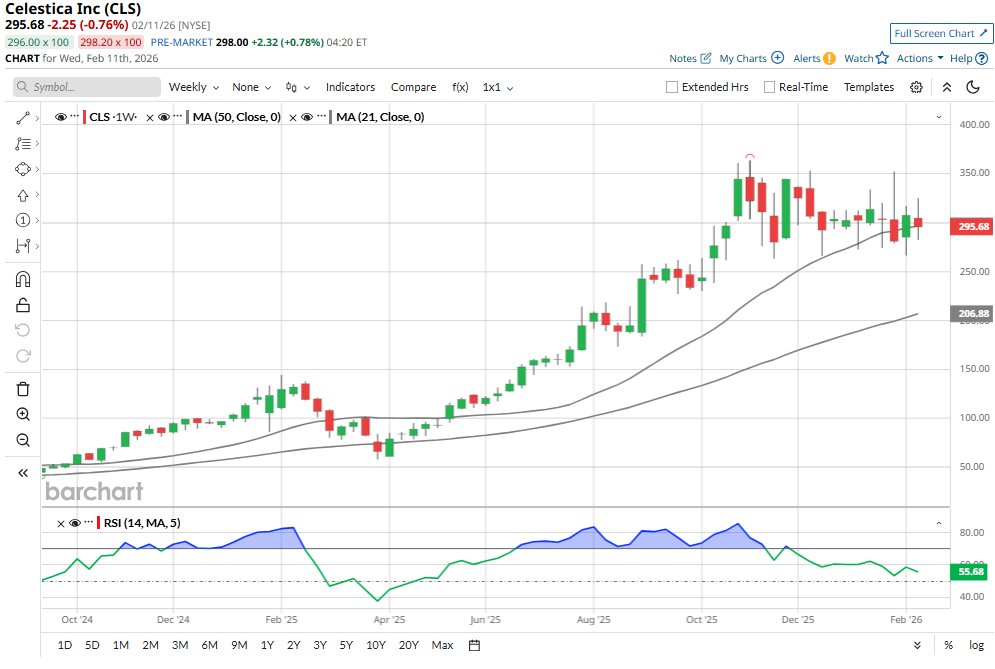Open the Full Screen Chart button
The width and height of the screenshot is (995, 669).
coord(941,34)
